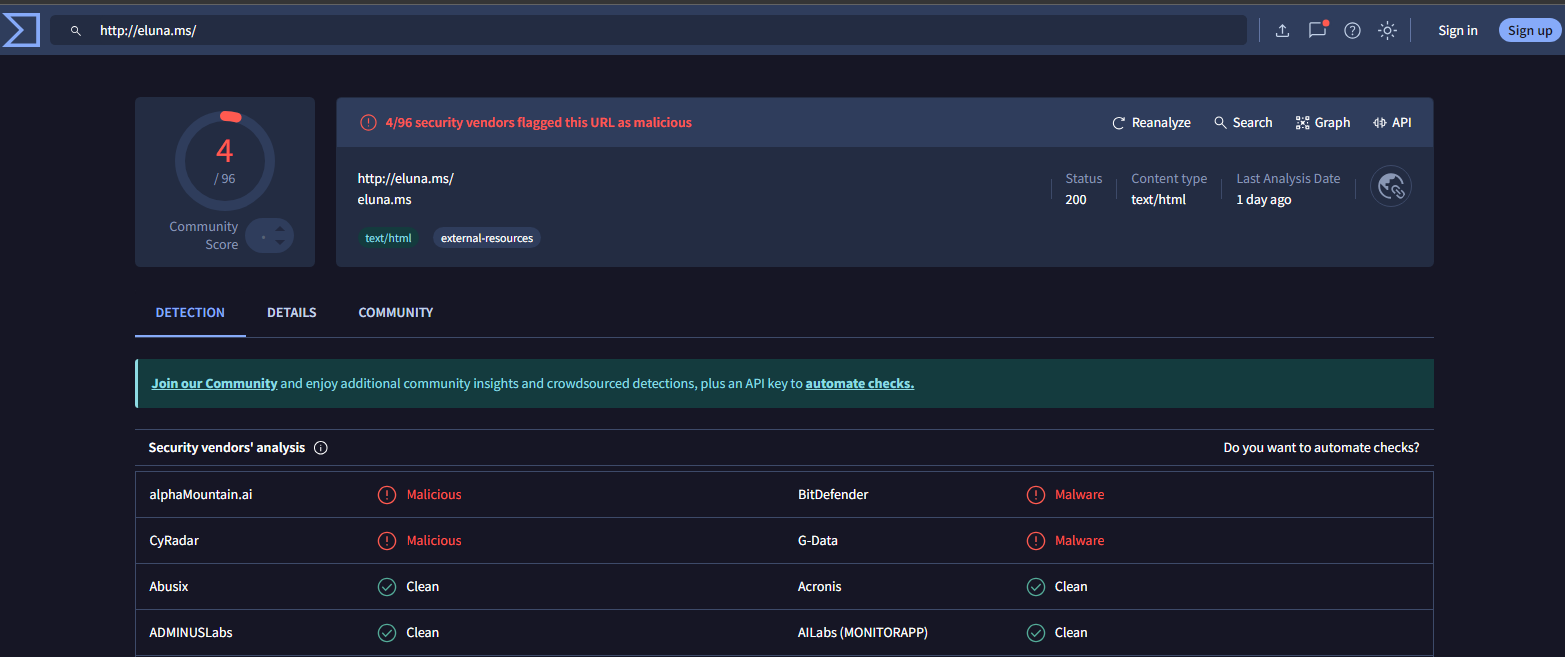Follow the automate checks link
Screen dimensions: 1565x657
tap(860, 384)
